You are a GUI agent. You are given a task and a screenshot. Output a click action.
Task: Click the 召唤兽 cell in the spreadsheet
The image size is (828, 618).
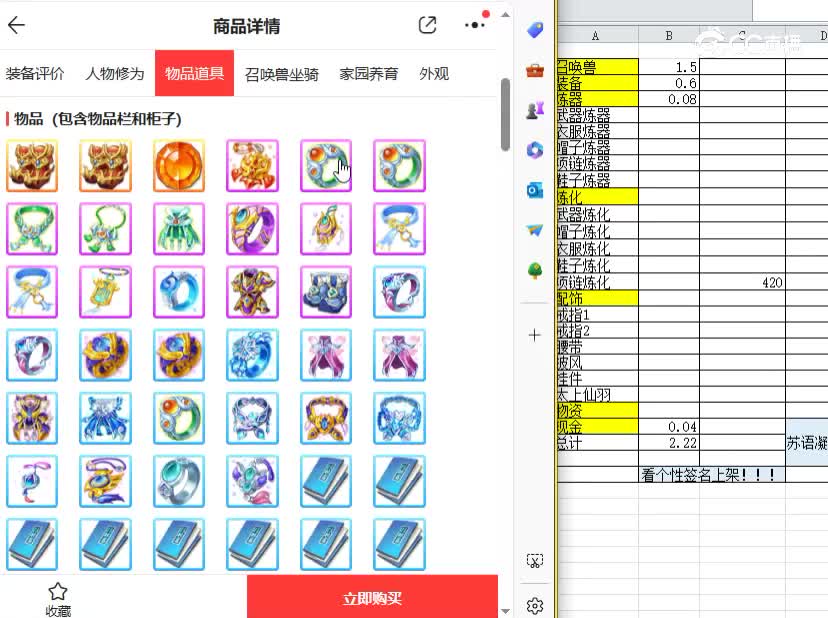pos(598,67)
